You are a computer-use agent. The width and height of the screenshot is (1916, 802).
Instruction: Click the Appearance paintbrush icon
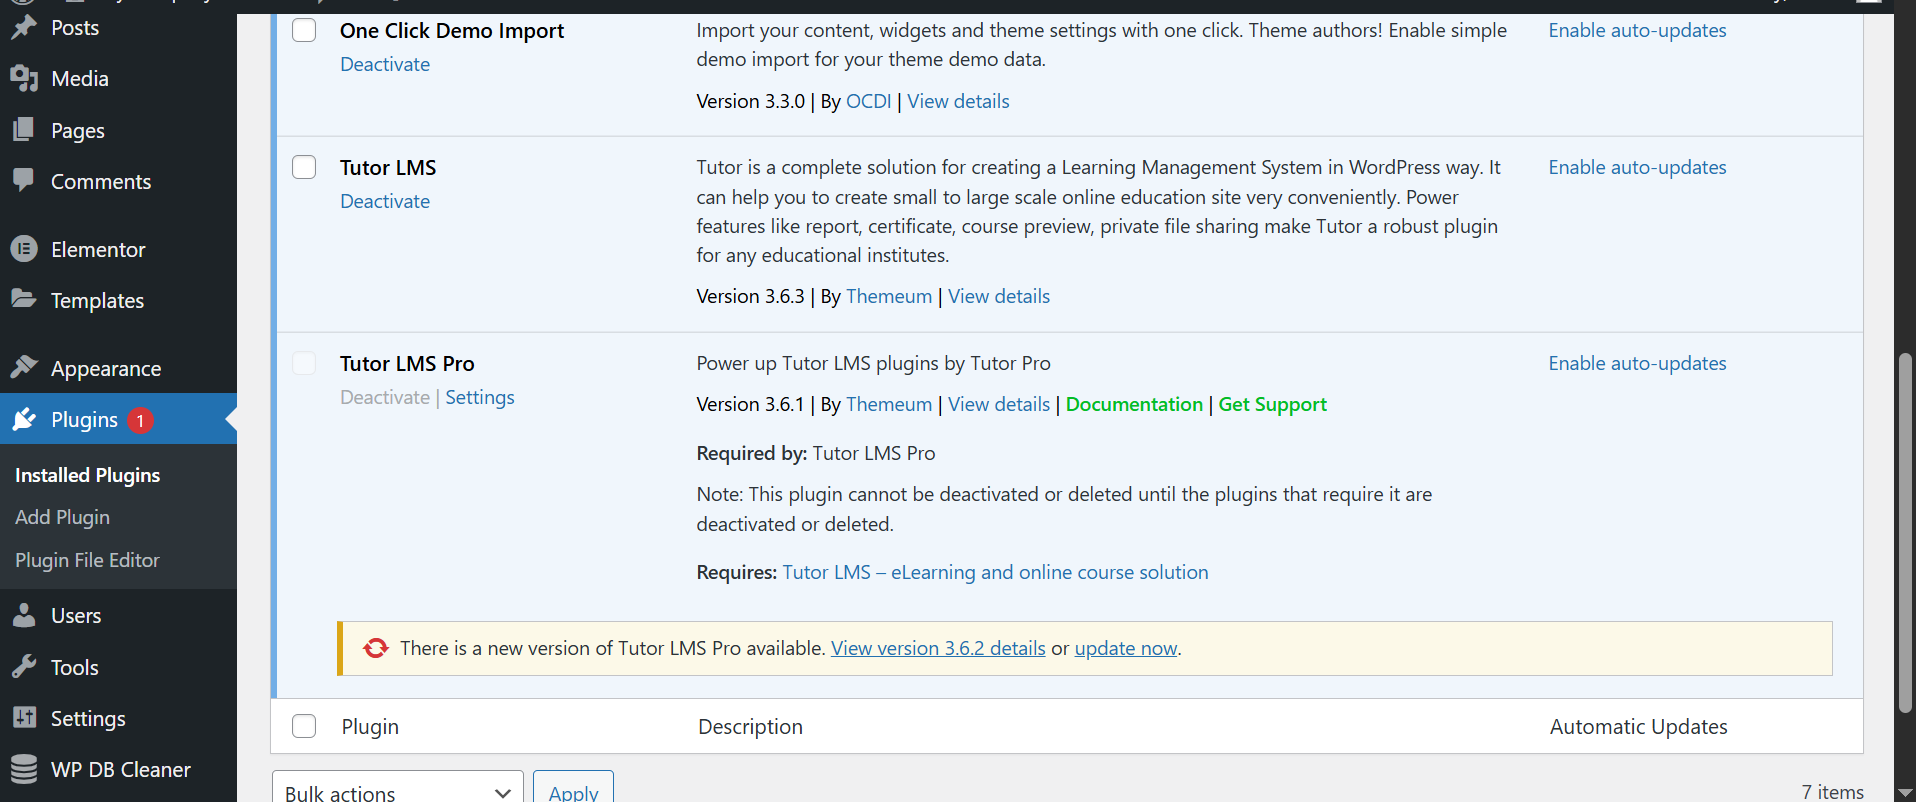[24, 367]
